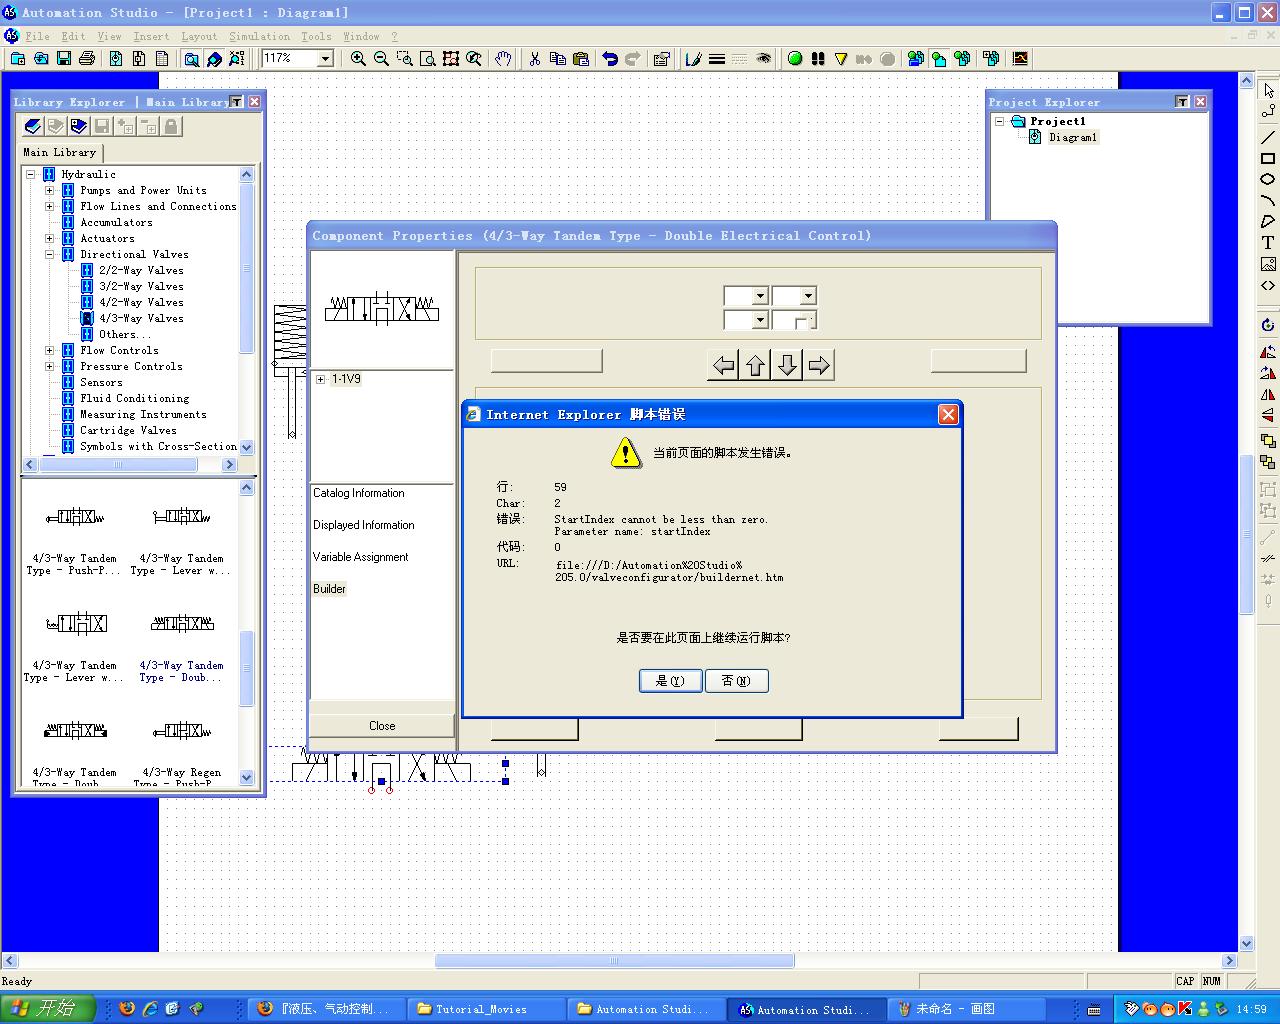Switch to the Main Library tab
This screenshot has height=1024, width=1280.
(60, 152)
